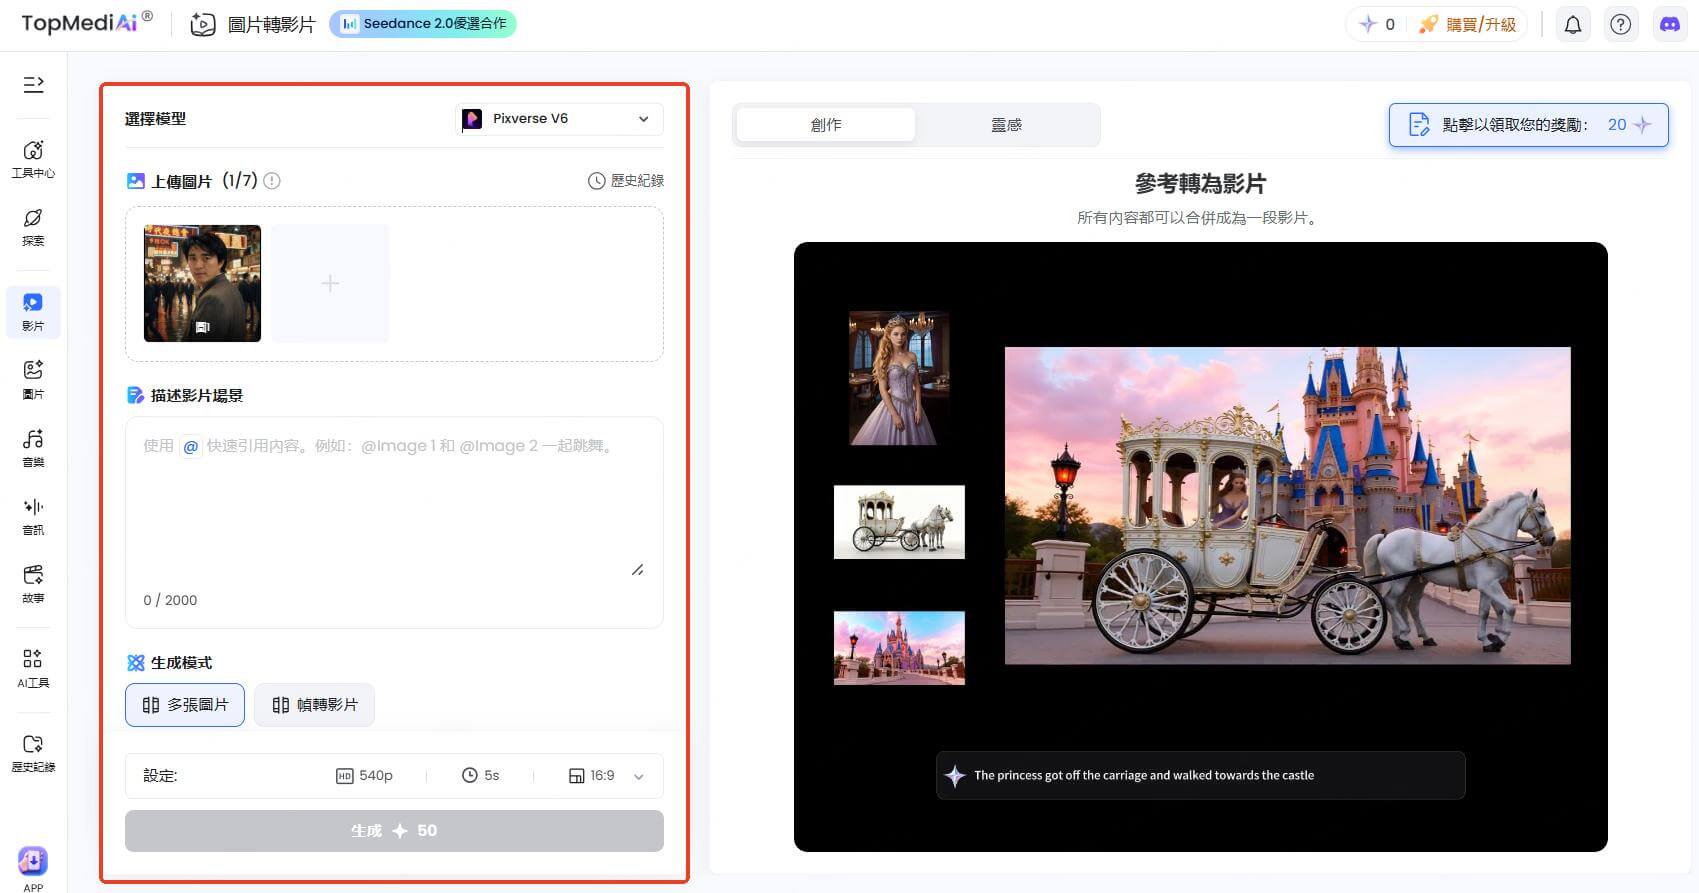Click the castle reference image

[x=899, y=648]
